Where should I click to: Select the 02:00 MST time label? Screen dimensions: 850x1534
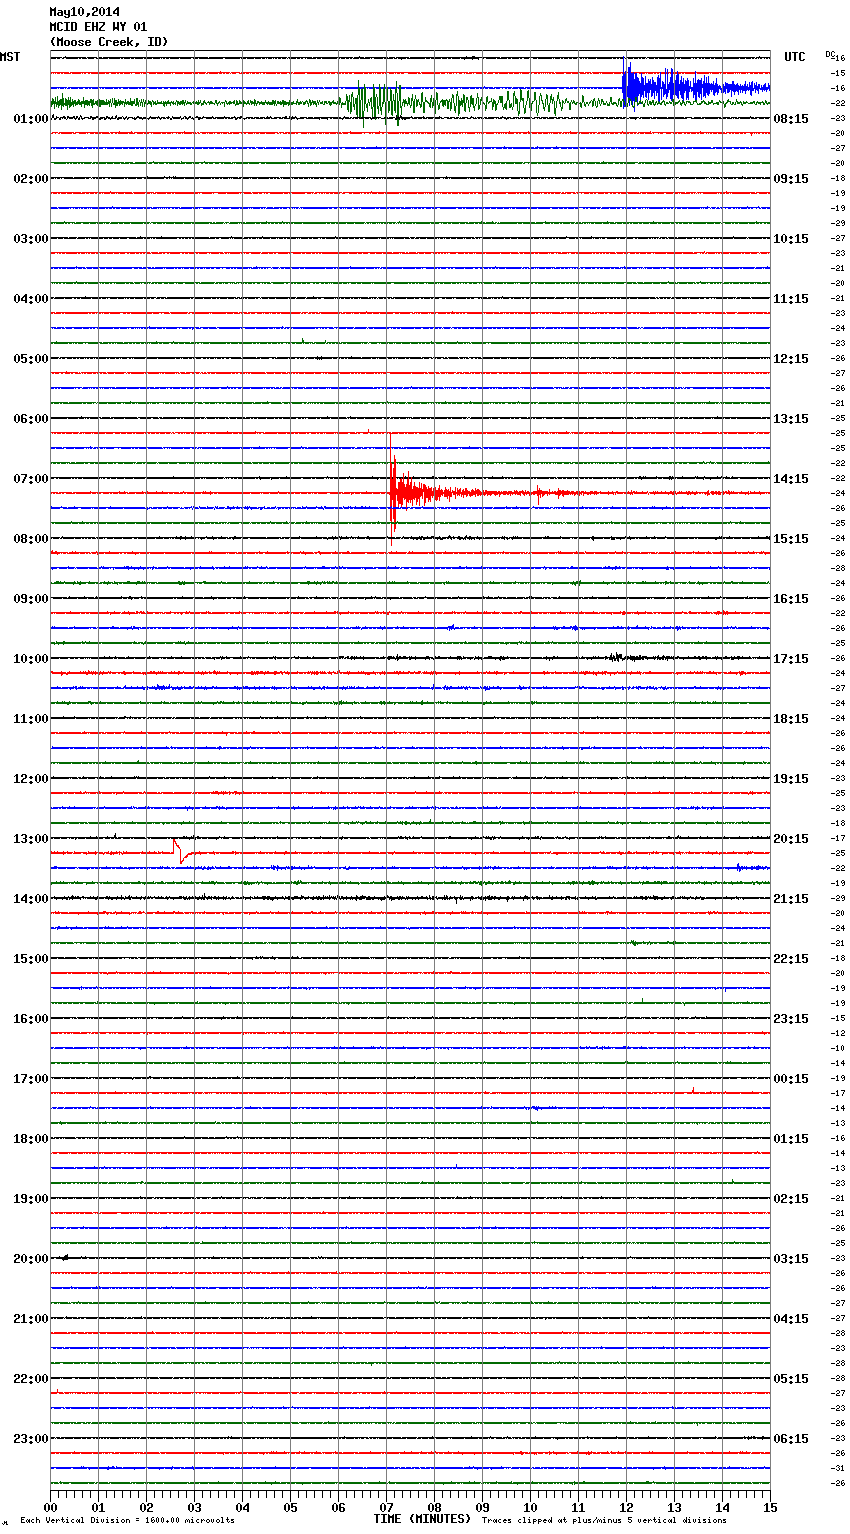point(31,179)
